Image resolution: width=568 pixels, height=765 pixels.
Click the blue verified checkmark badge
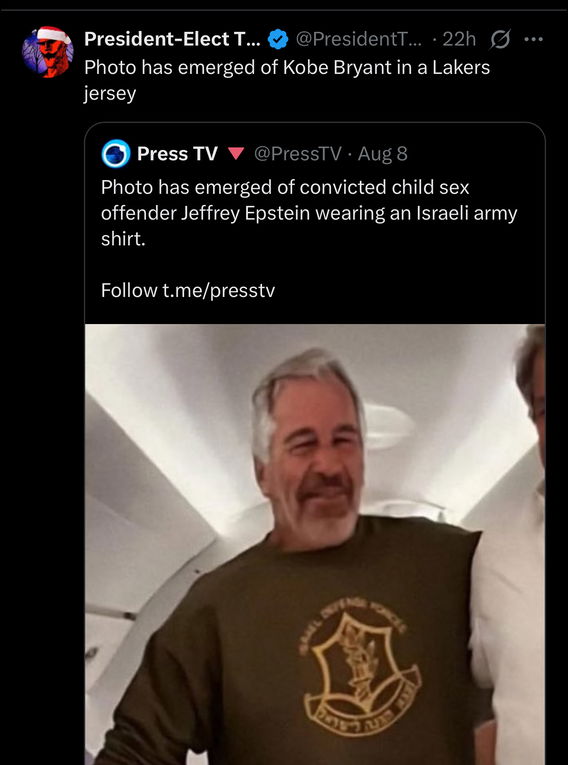pos(278,39)
